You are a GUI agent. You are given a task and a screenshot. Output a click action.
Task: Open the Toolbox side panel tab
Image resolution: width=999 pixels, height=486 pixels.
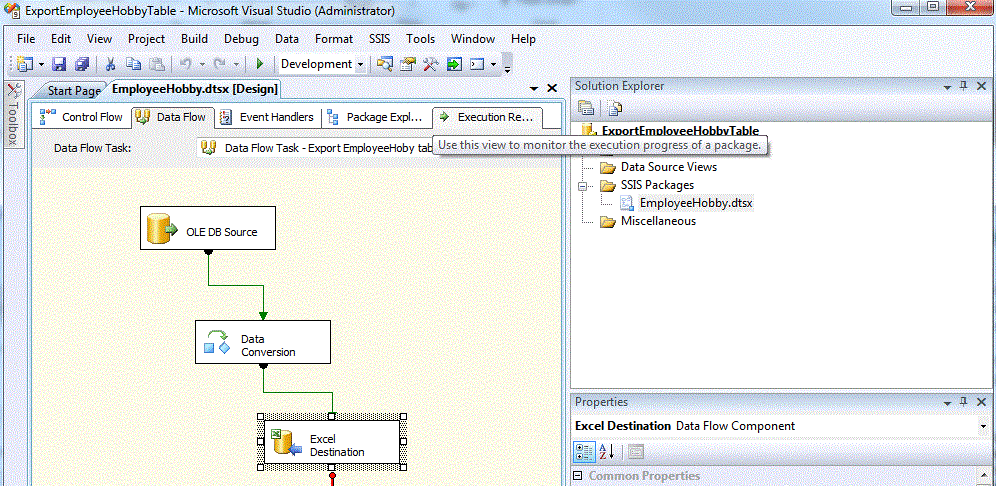click(14, 113)
